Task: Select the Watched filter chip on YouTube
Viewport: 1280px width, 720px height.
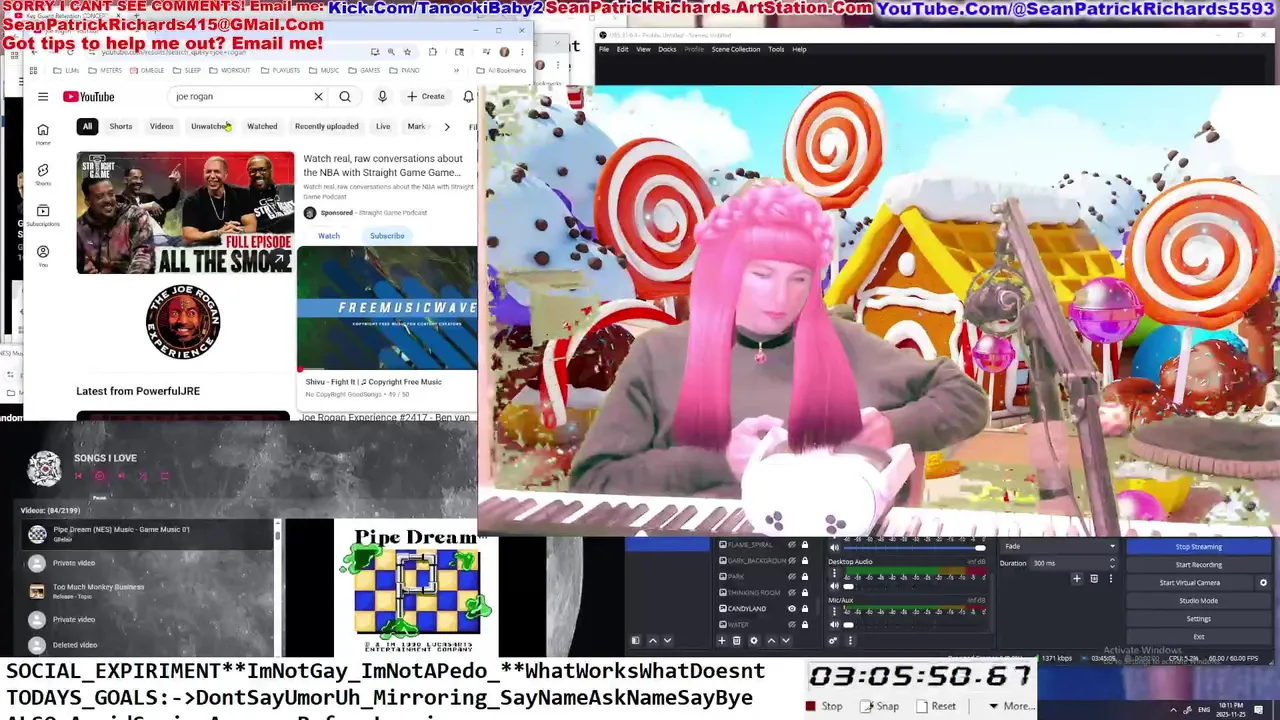Action: [262, 127]
